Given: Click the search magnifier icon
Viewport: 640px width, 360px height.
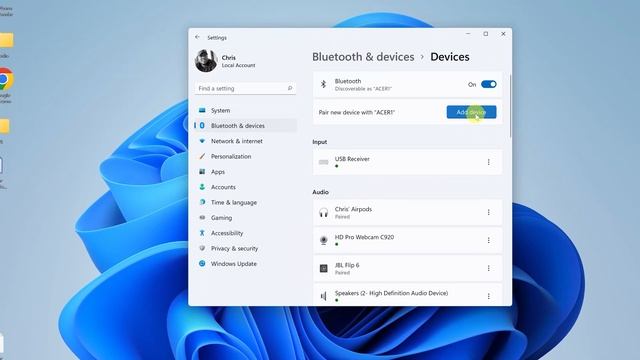Looking at the screenshot, I should pyautogui.click(x=290, y=88).
